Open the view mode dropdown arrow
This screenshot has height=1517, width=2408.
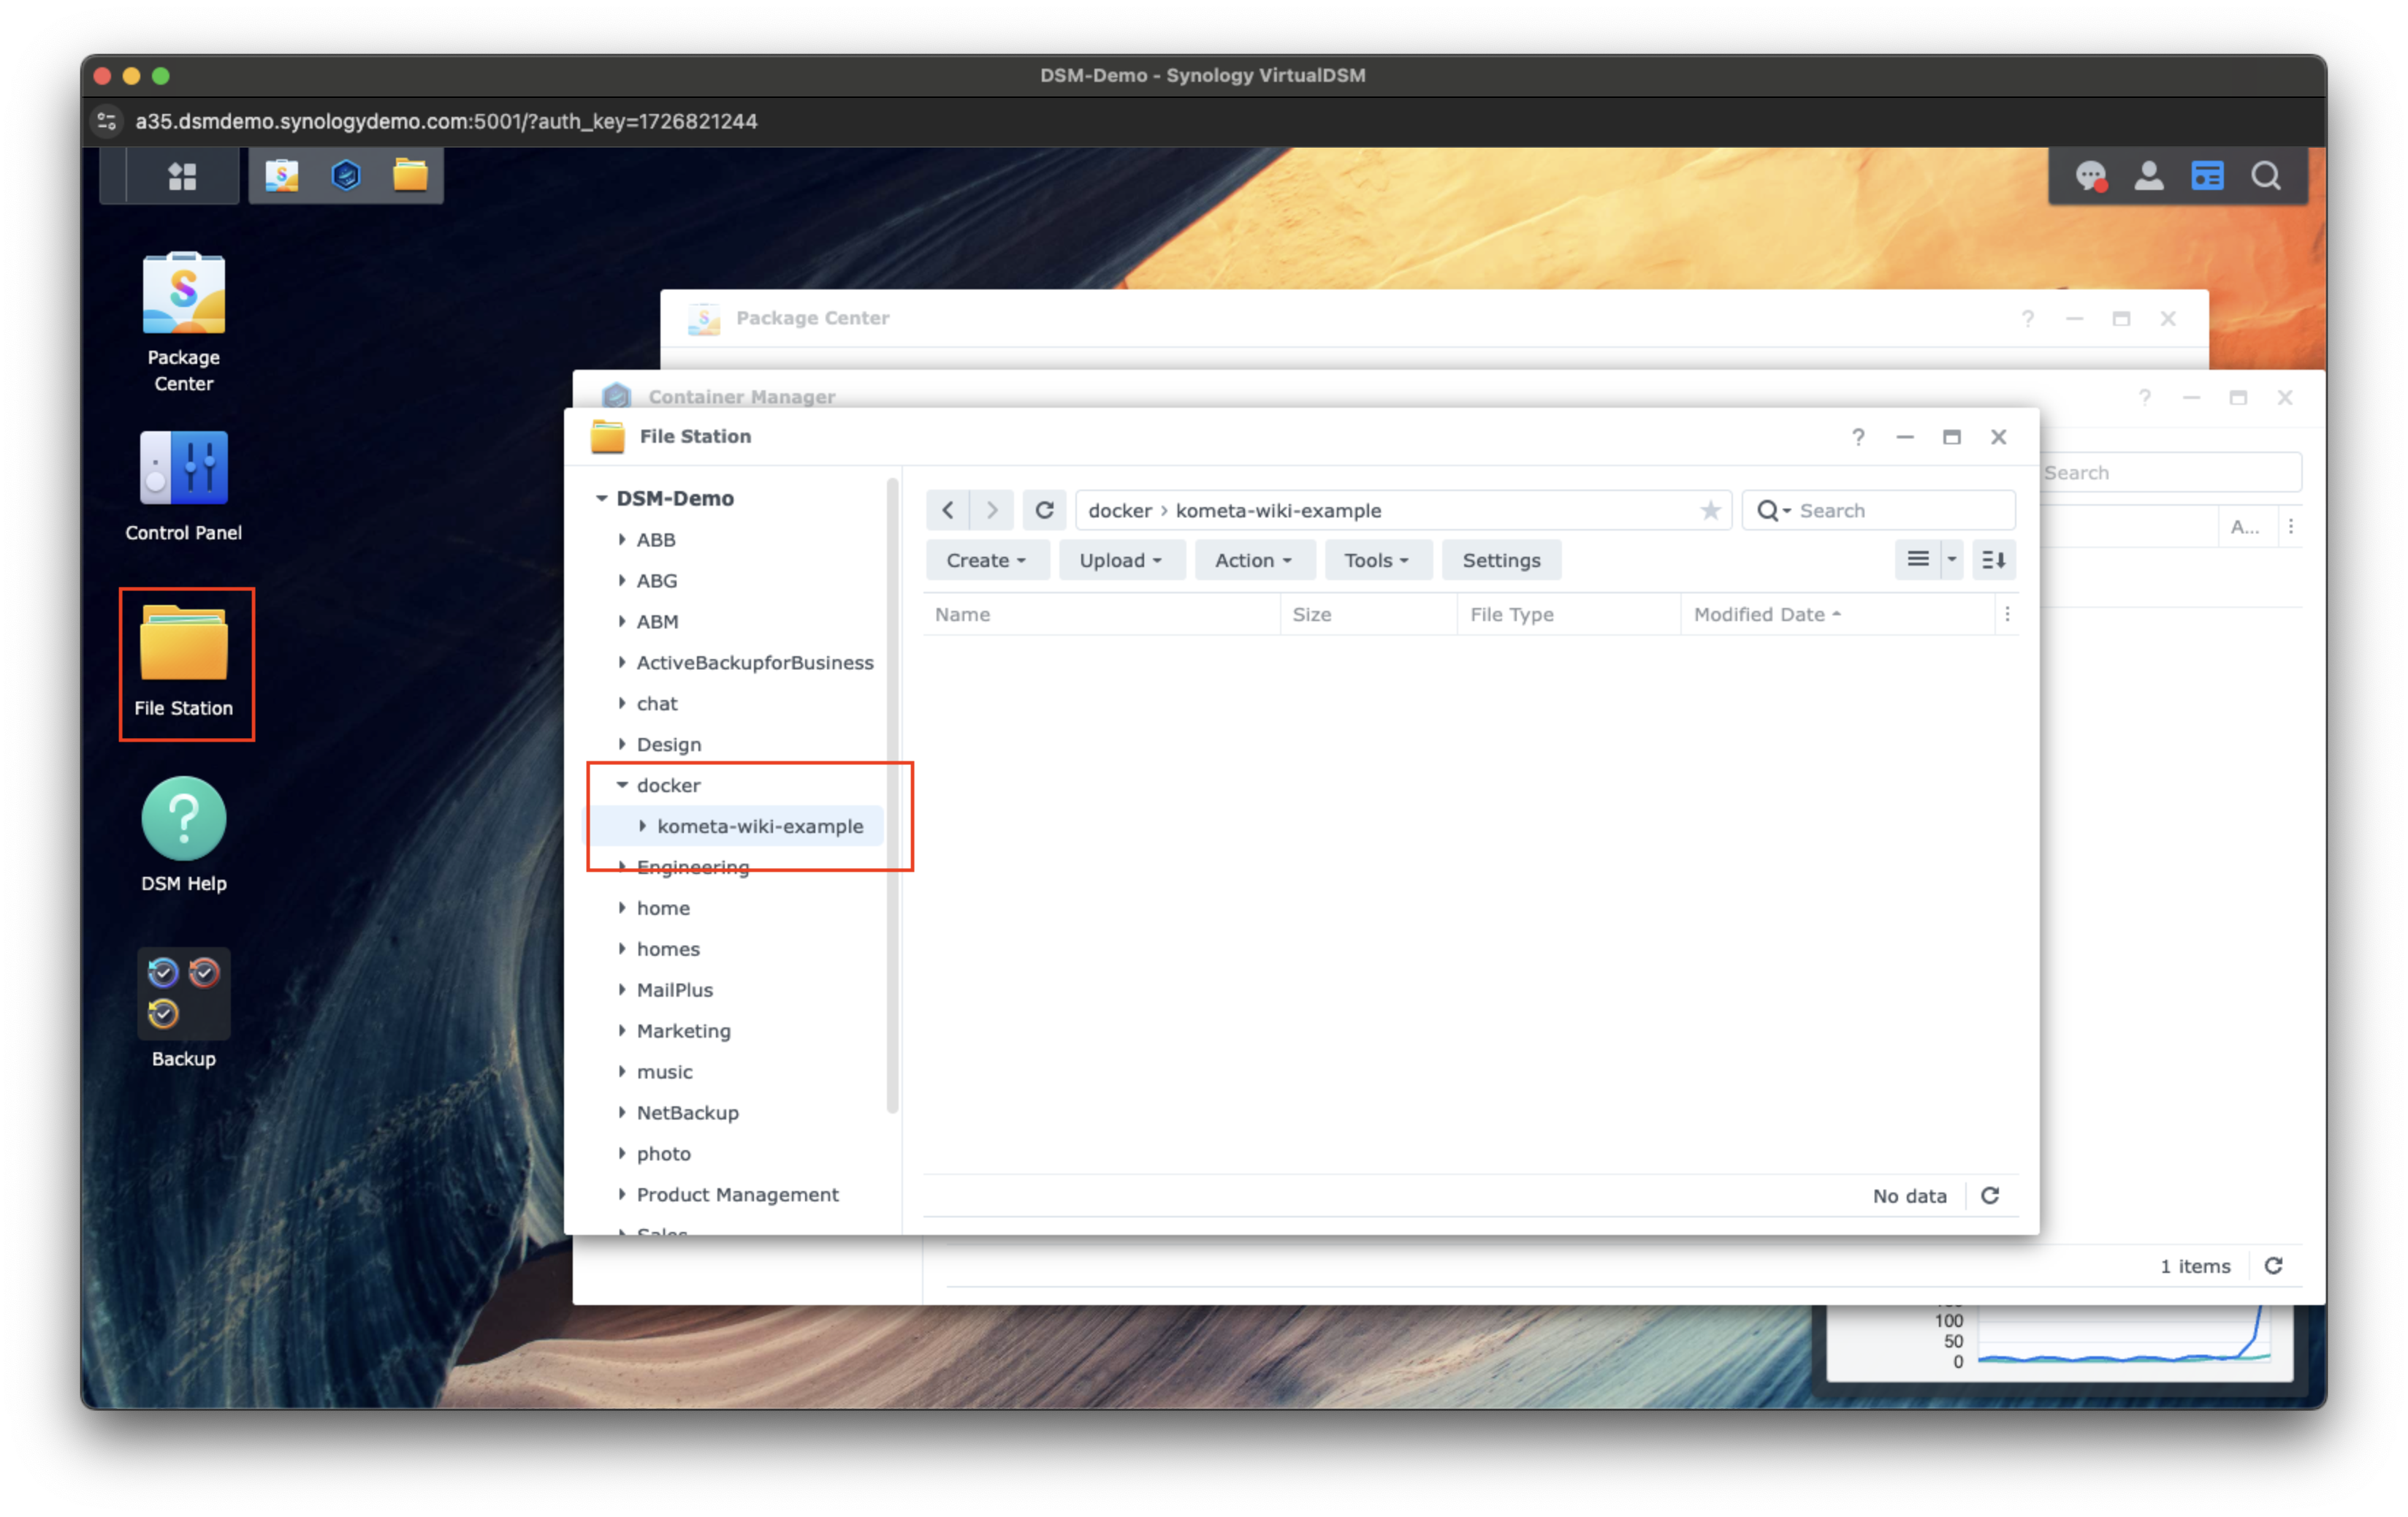coord(1951,560)
